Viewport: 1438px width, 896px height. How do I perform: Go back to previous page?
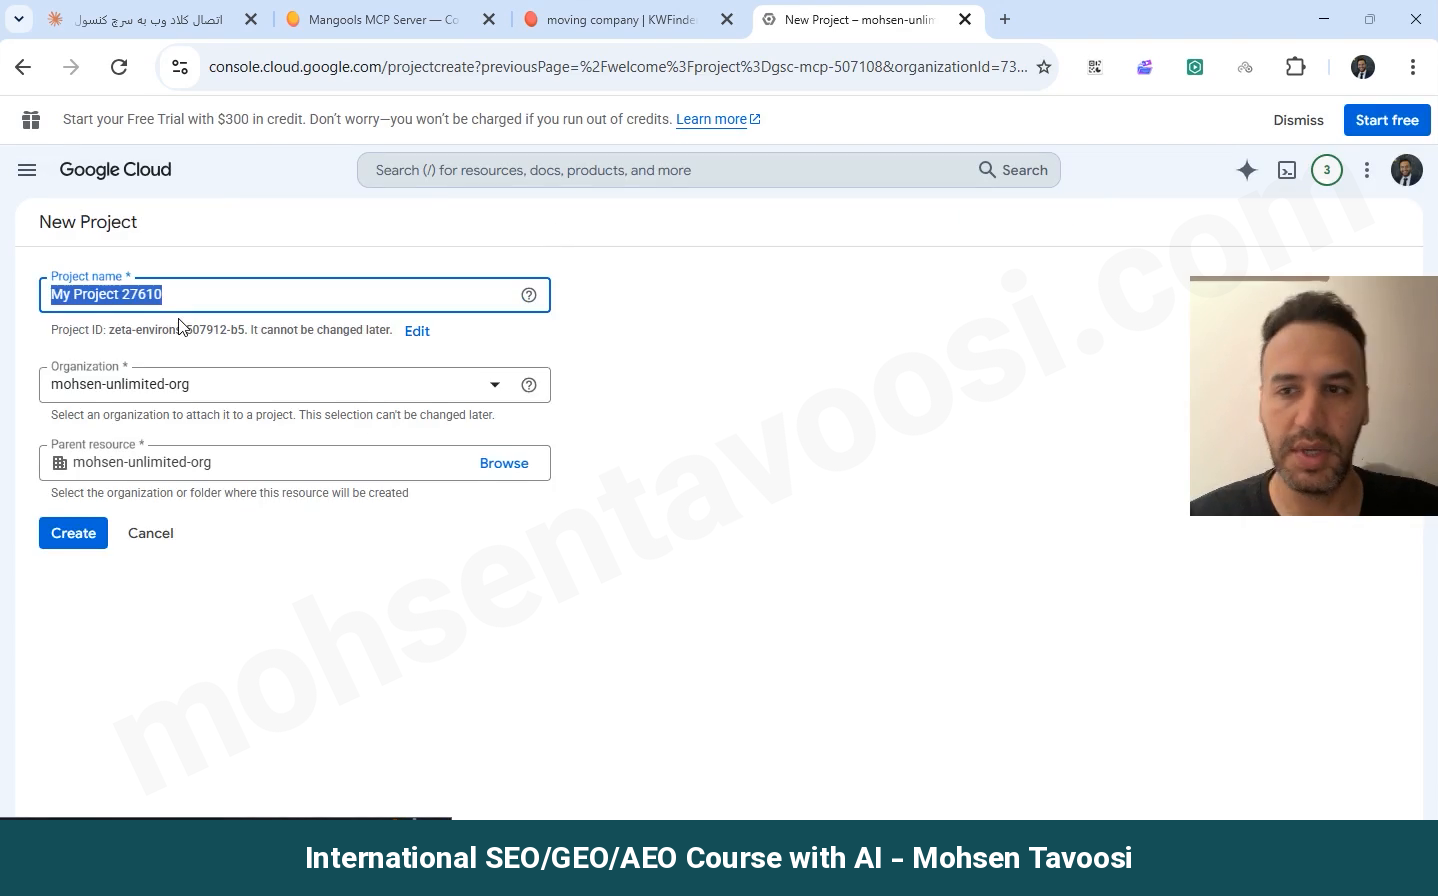tap(23, 67)
